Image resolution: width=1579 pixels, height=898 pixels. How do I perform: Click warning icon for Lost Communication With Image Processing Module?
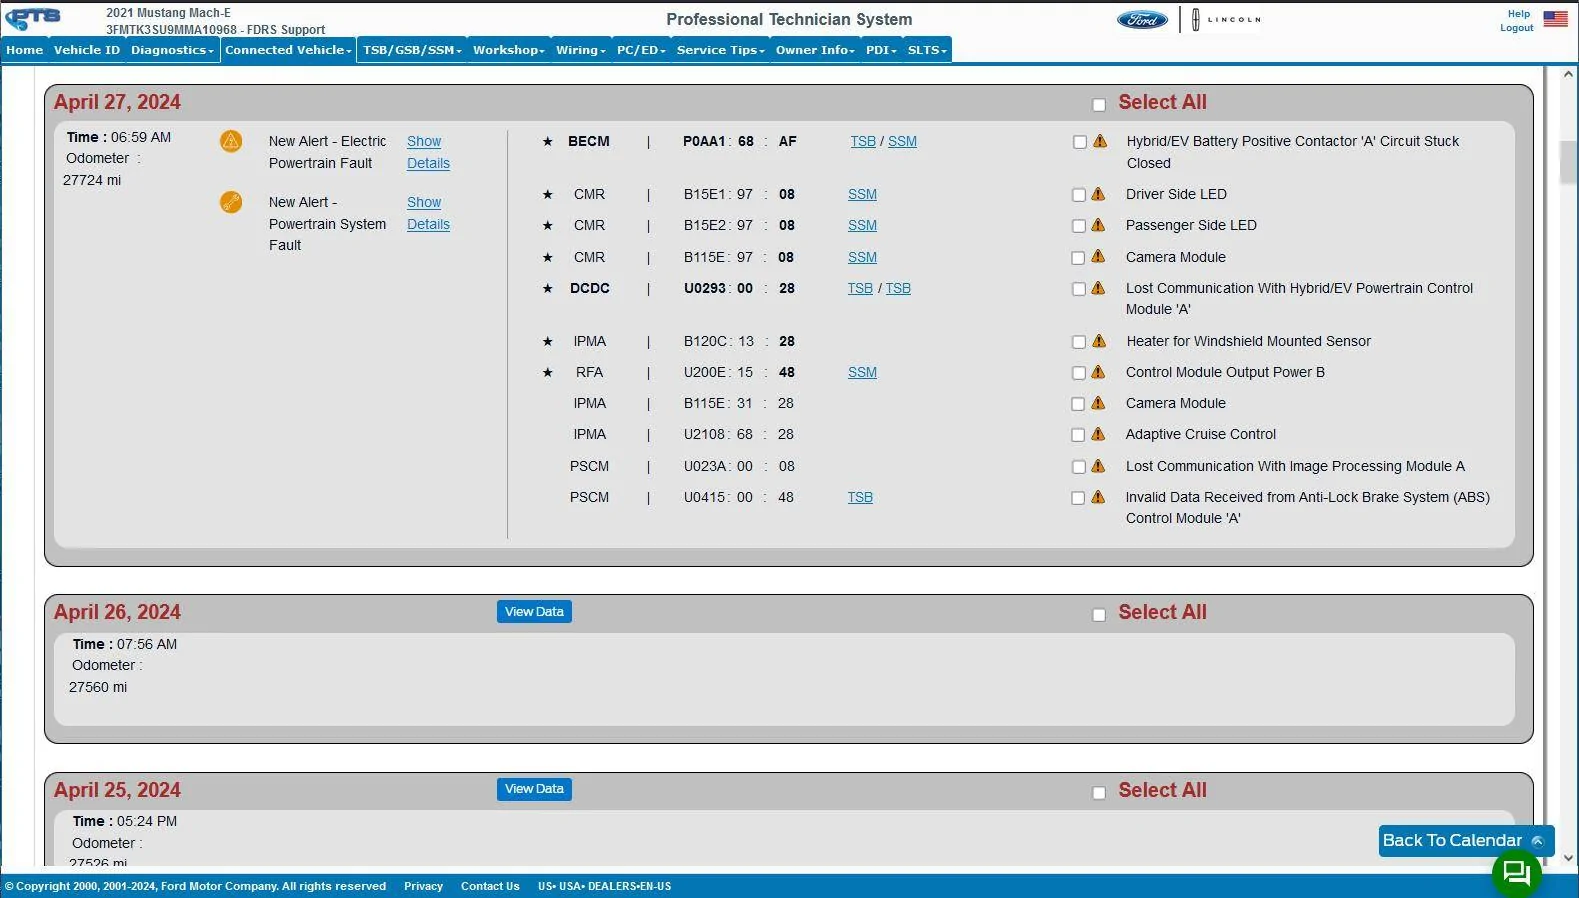click(x=1099, y=466)
